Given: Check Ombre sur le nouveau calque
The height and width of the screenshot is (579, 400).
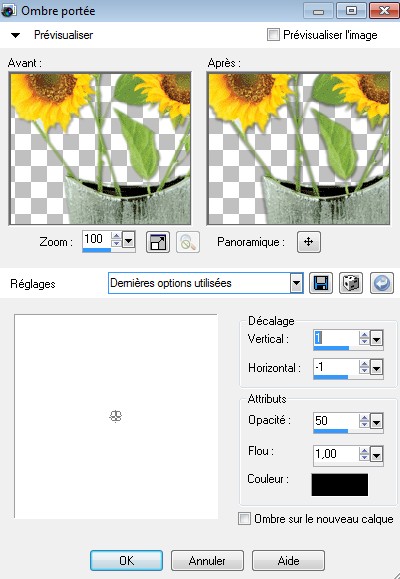Looking at the screenshot, I should tap(244, 518).
